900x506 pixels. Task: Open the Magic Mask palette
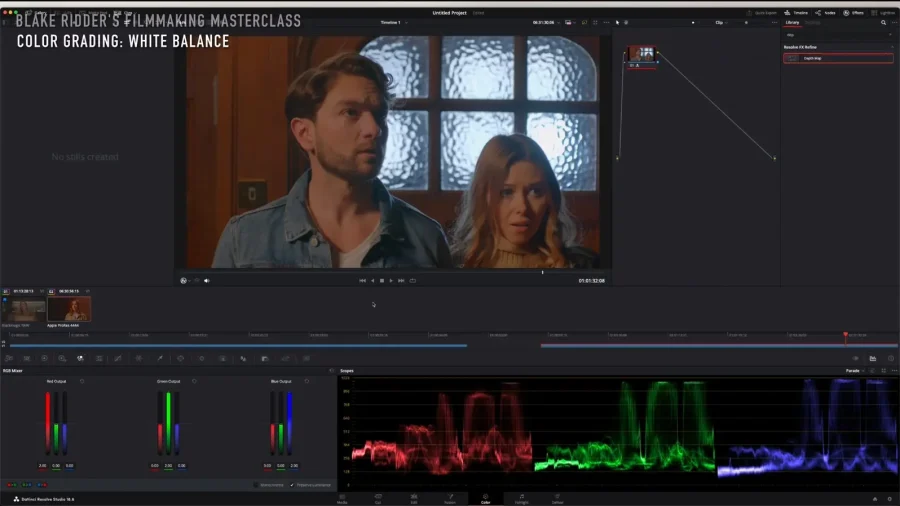tap(222, 359)
